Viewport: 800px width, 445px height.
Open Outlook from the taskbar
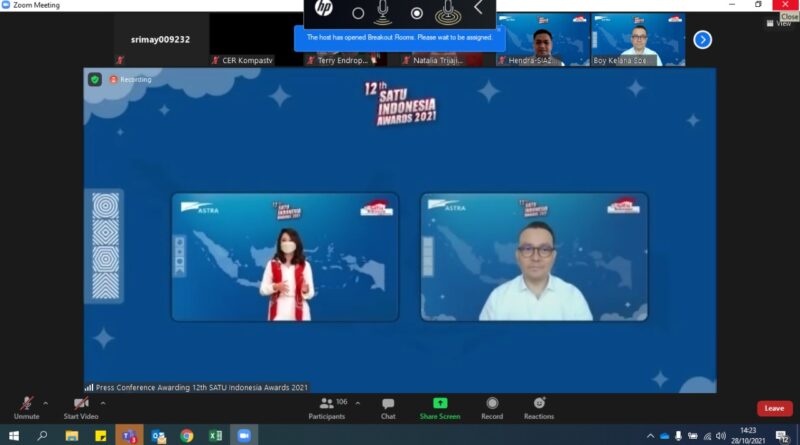pyautogui.click(x=158, y=435)
